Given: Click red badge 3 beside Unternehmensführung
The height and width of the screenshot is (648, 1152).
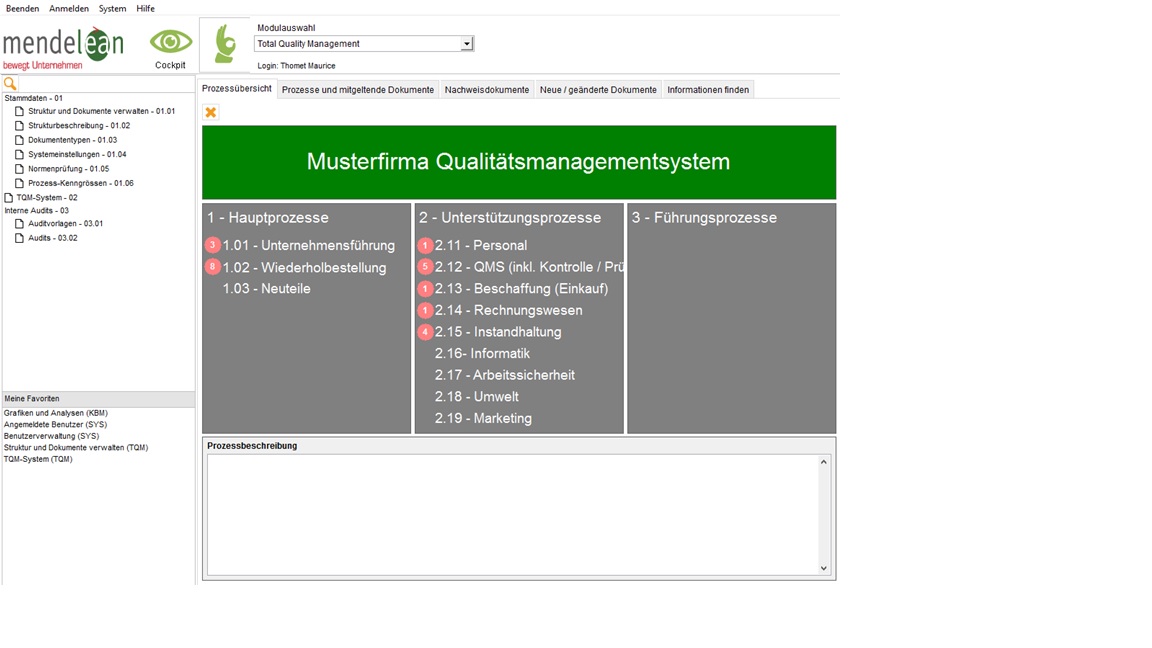Looking at the screenshot, I should click(x=212, y=245).
